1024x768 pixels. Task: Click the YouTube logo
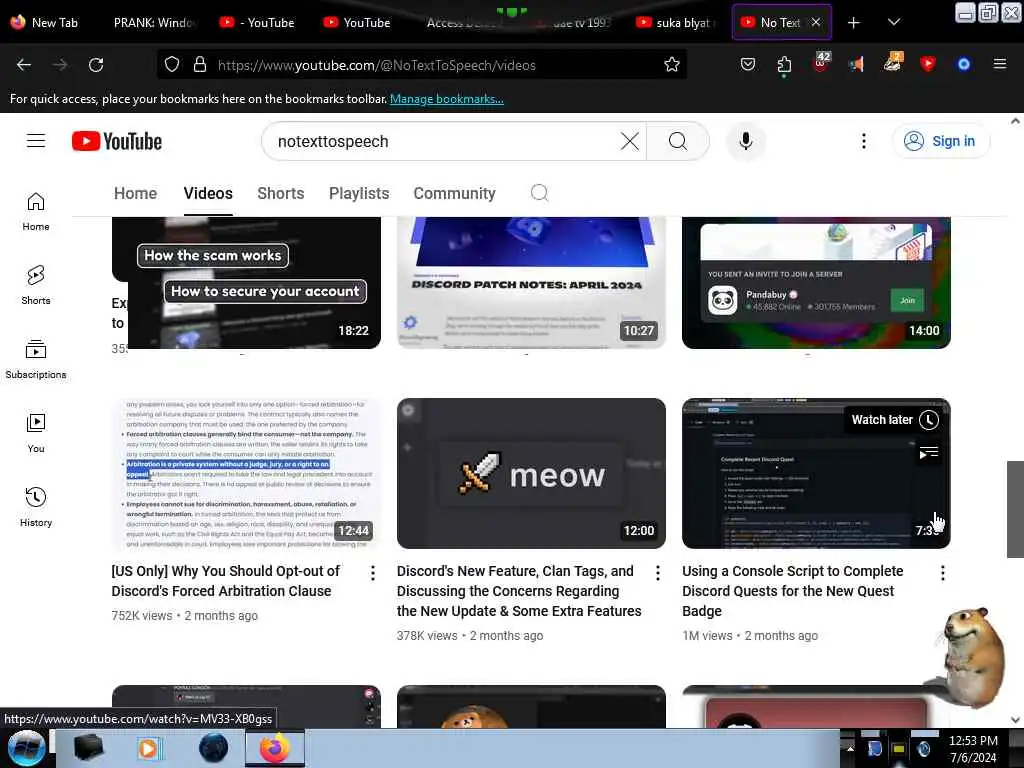pyautogui.click(x=117, y=141)
